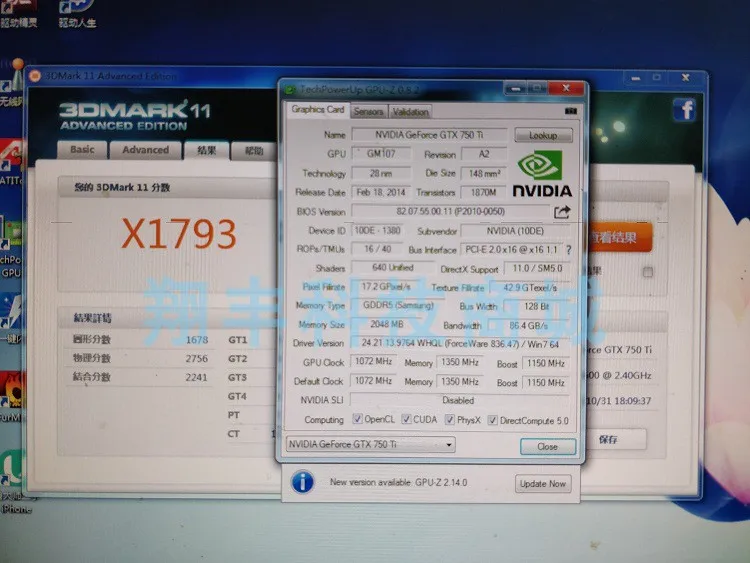The width and height of the screenshot is (750, 563).
Task: Click the Subvendor value NVIDIA (10DE)
Action: tap(515, 231)
